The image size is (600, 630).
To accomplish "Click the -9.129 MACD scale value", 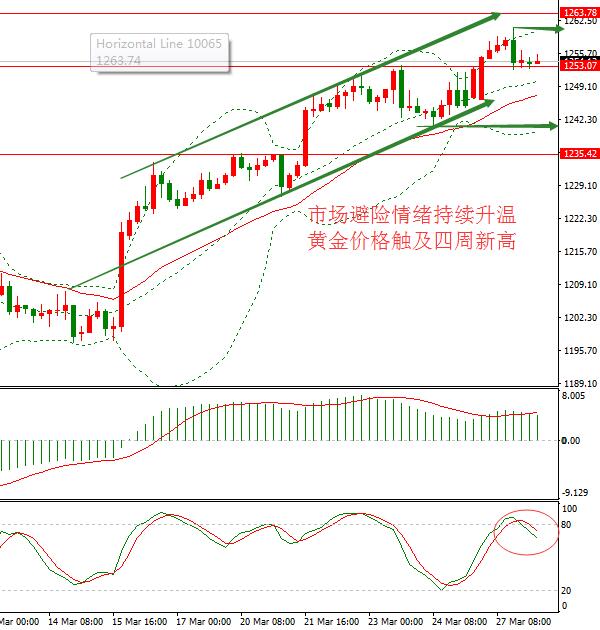I will 575,492.
